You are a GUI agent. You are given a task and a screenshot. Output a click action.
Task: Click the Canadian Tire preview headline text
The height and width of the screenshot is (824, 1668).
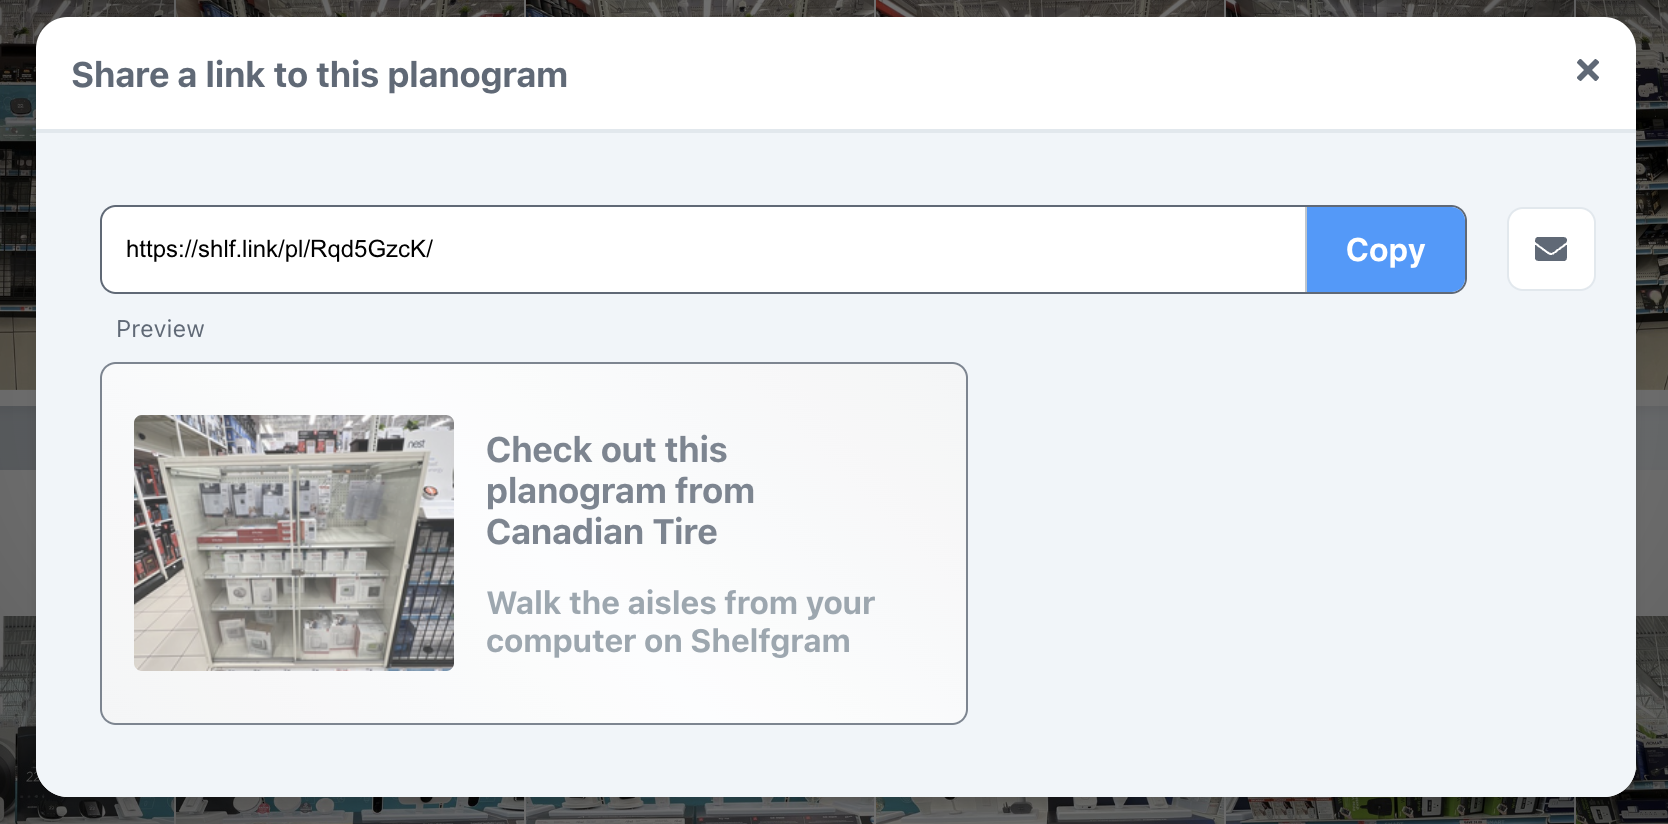[620, 490]
